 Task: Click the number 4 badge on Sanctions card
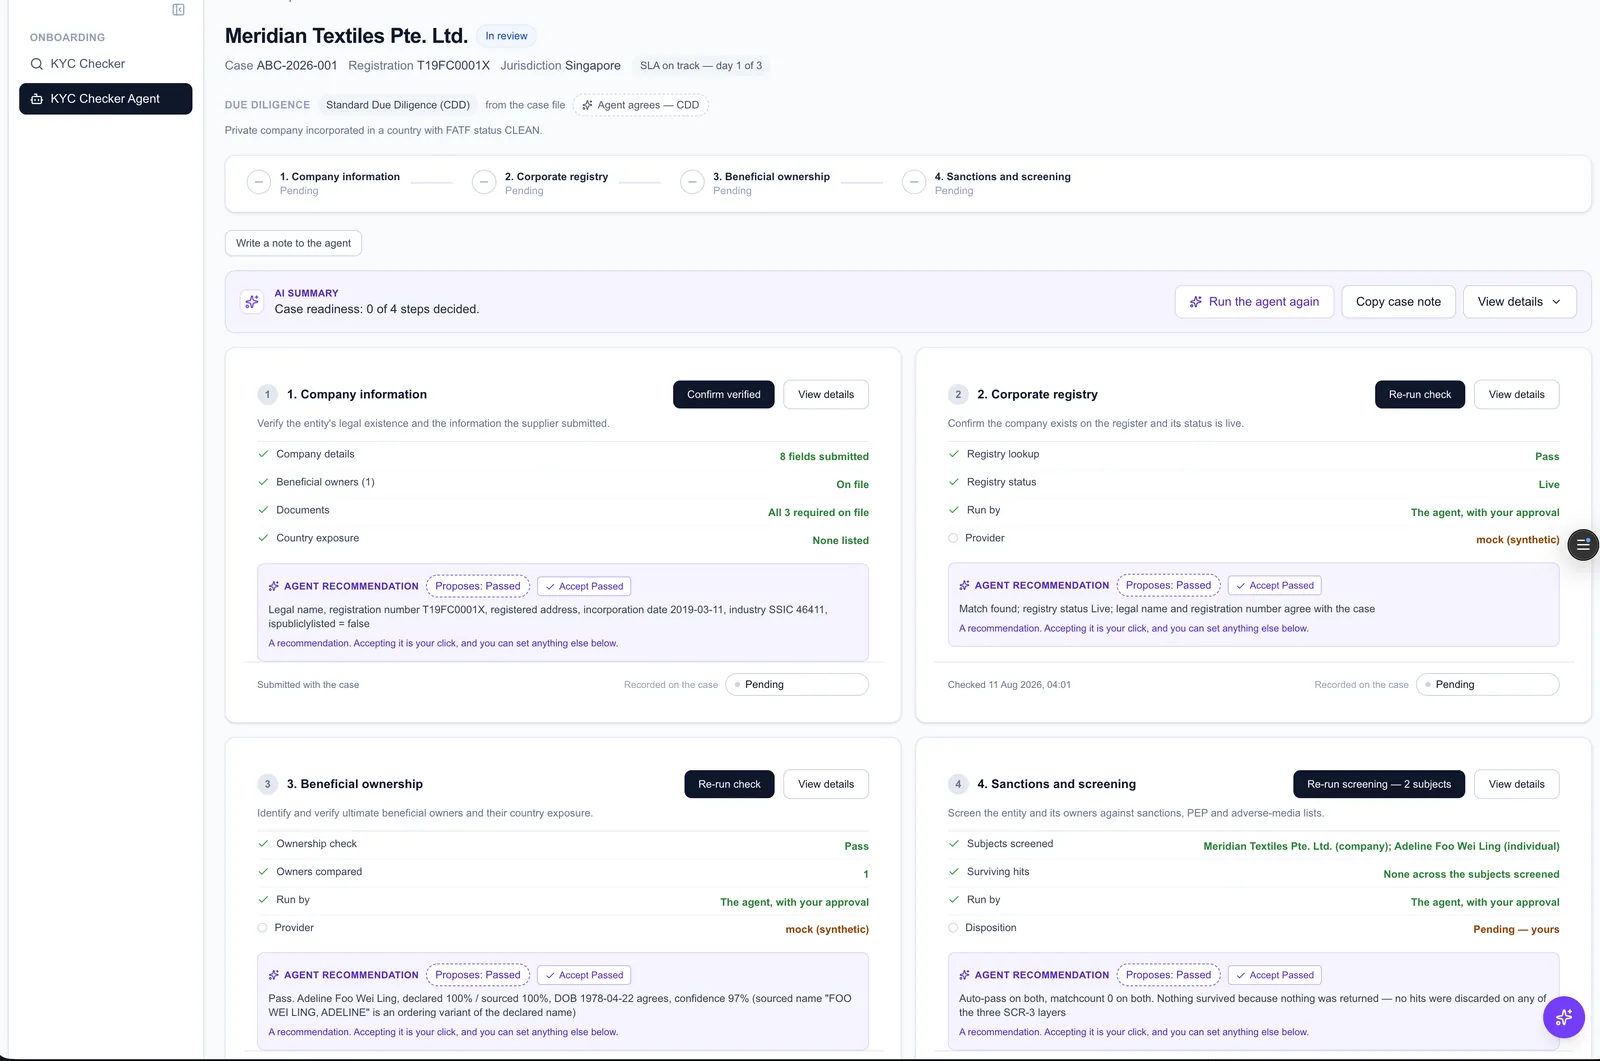click(x=958, y=785)
